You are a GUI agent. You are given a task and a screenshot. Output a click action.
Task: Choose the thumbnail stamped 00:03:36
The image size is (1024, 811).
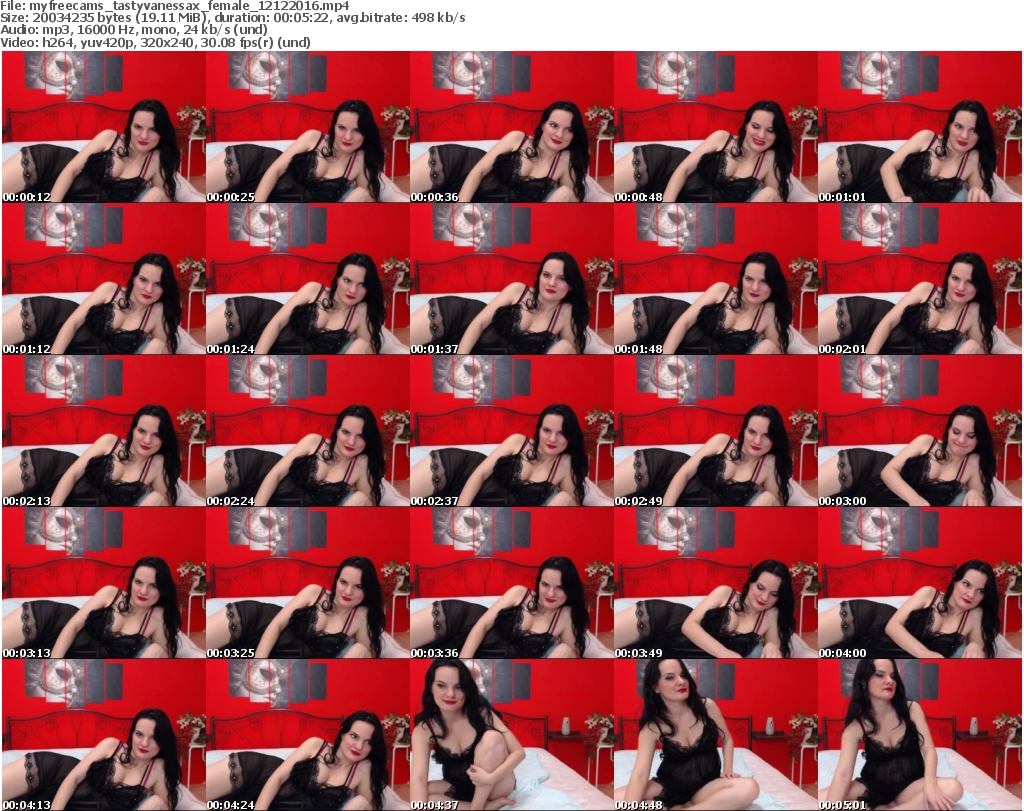pyautogui.click(x=511, y=583)
